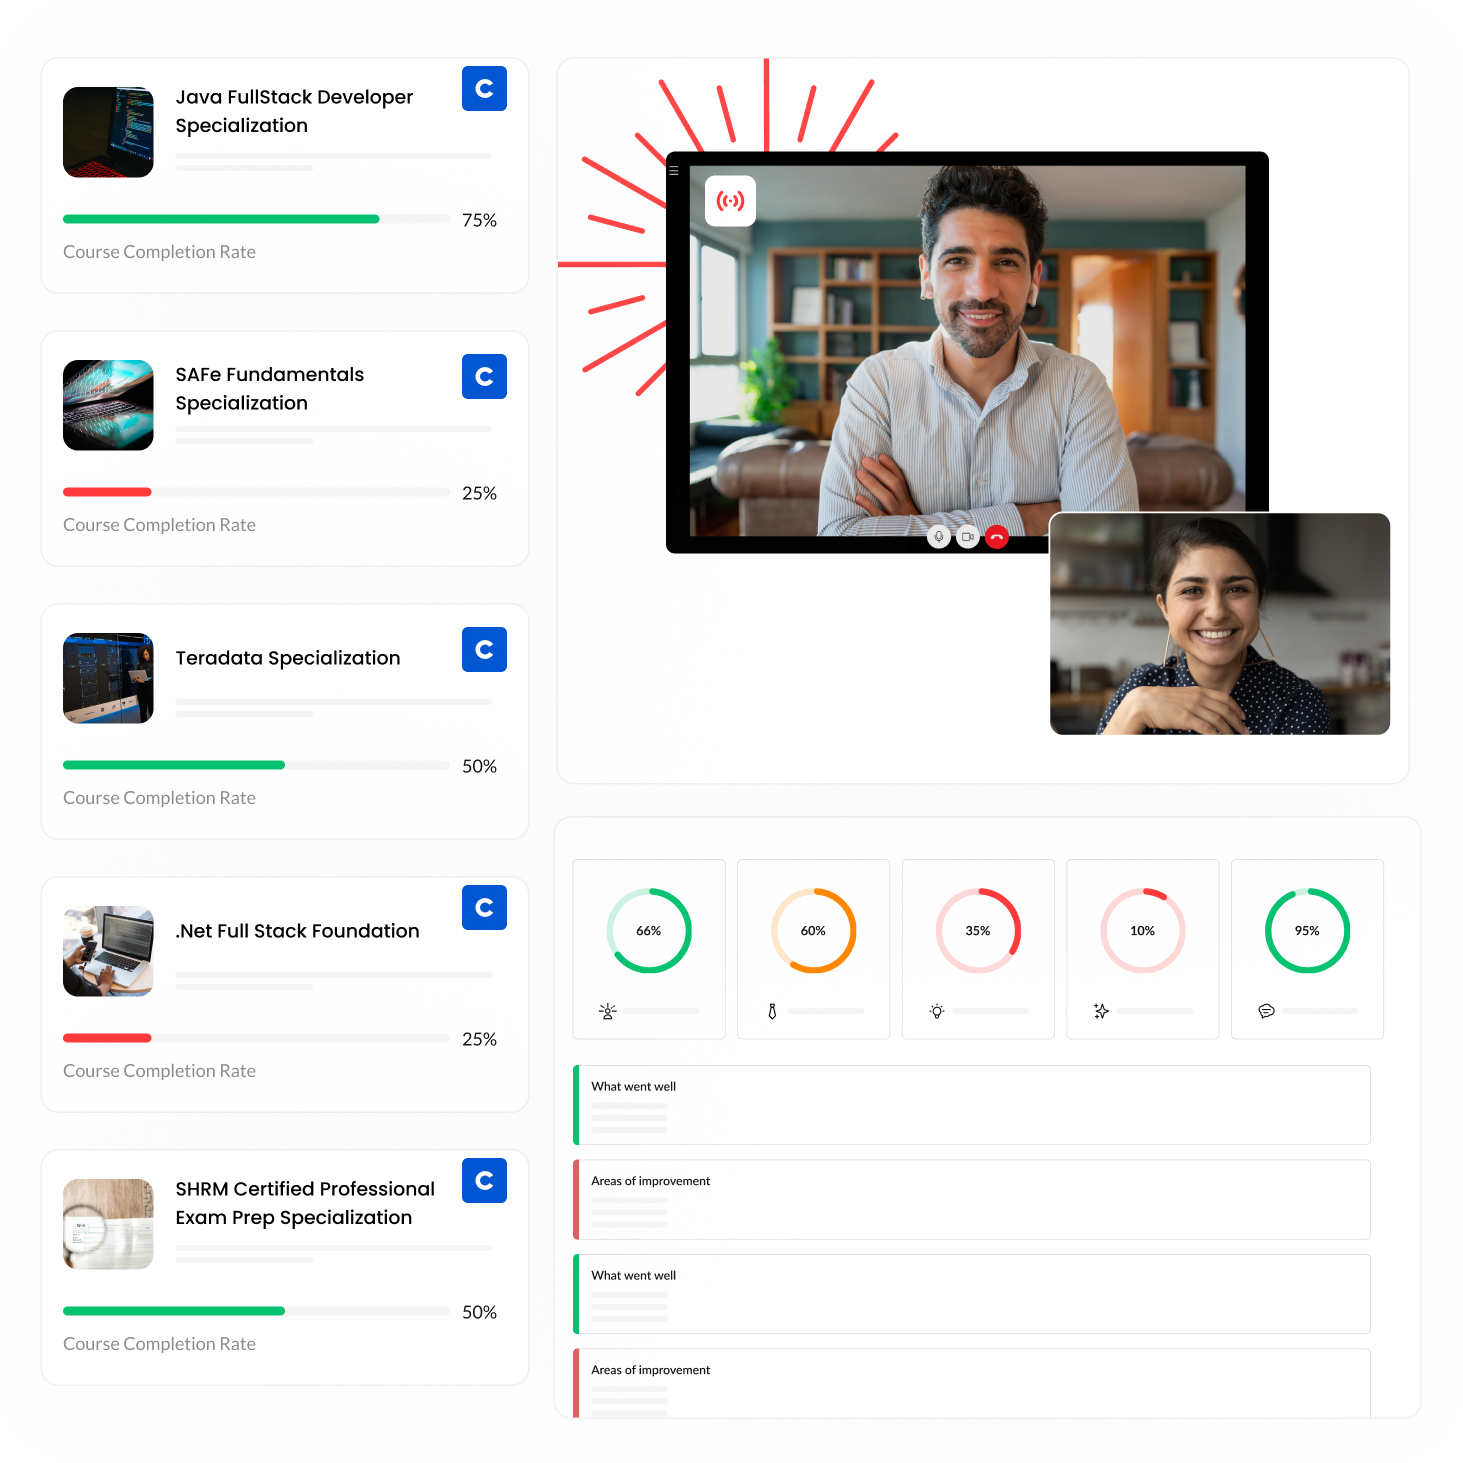Open the .Net Full Stack Foundation thumbnail
Viewport: 1463px width, 1463px height.
click(x=108, y=951)
